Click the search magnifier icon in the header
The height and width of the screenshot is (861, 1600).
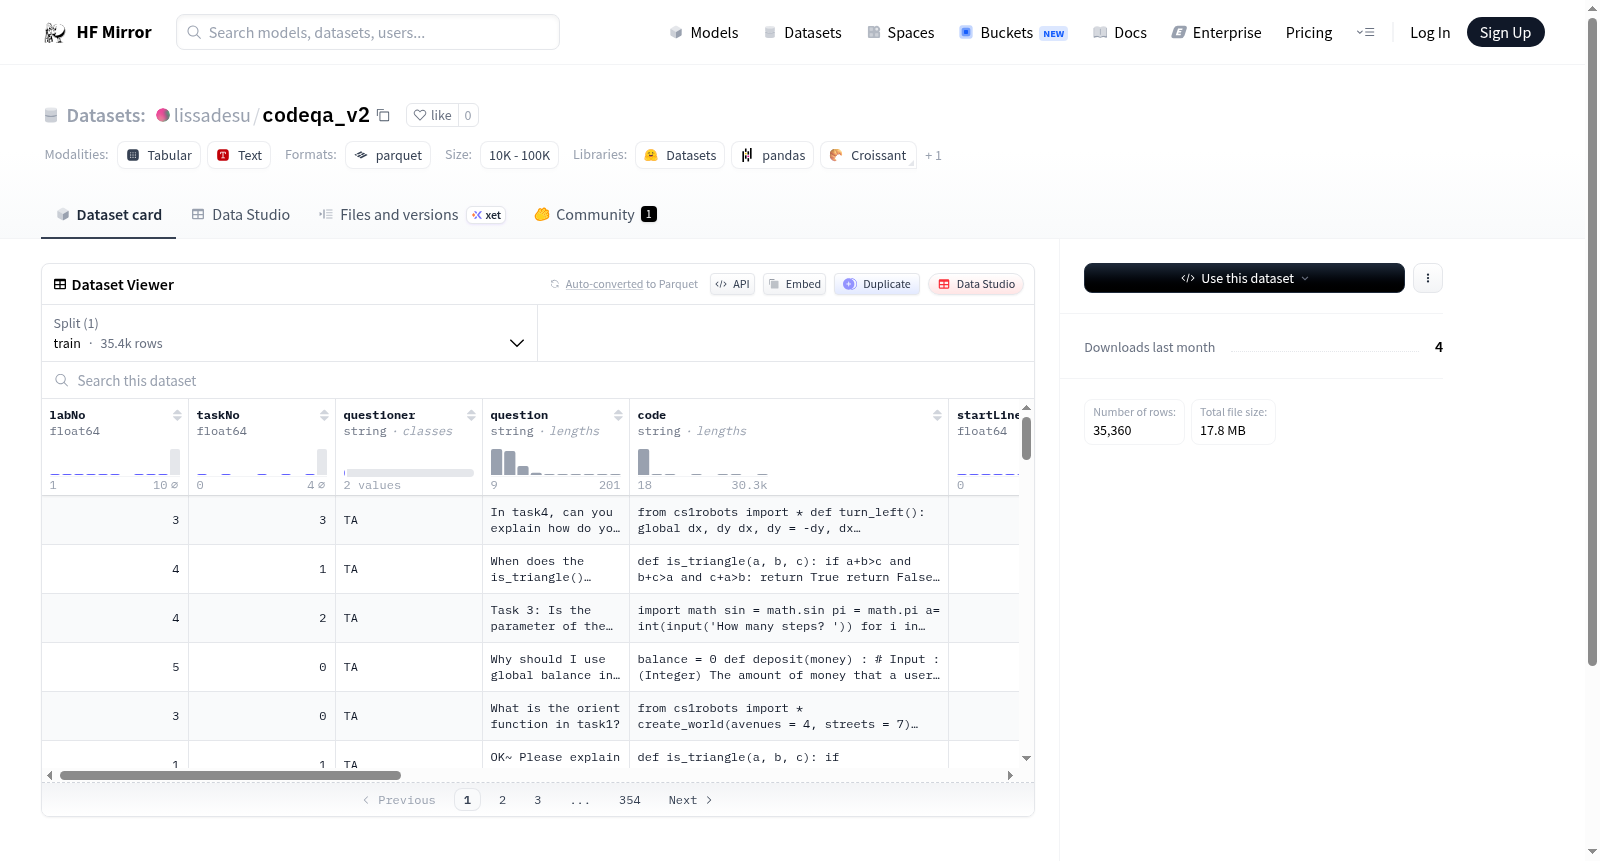point(194,32)
